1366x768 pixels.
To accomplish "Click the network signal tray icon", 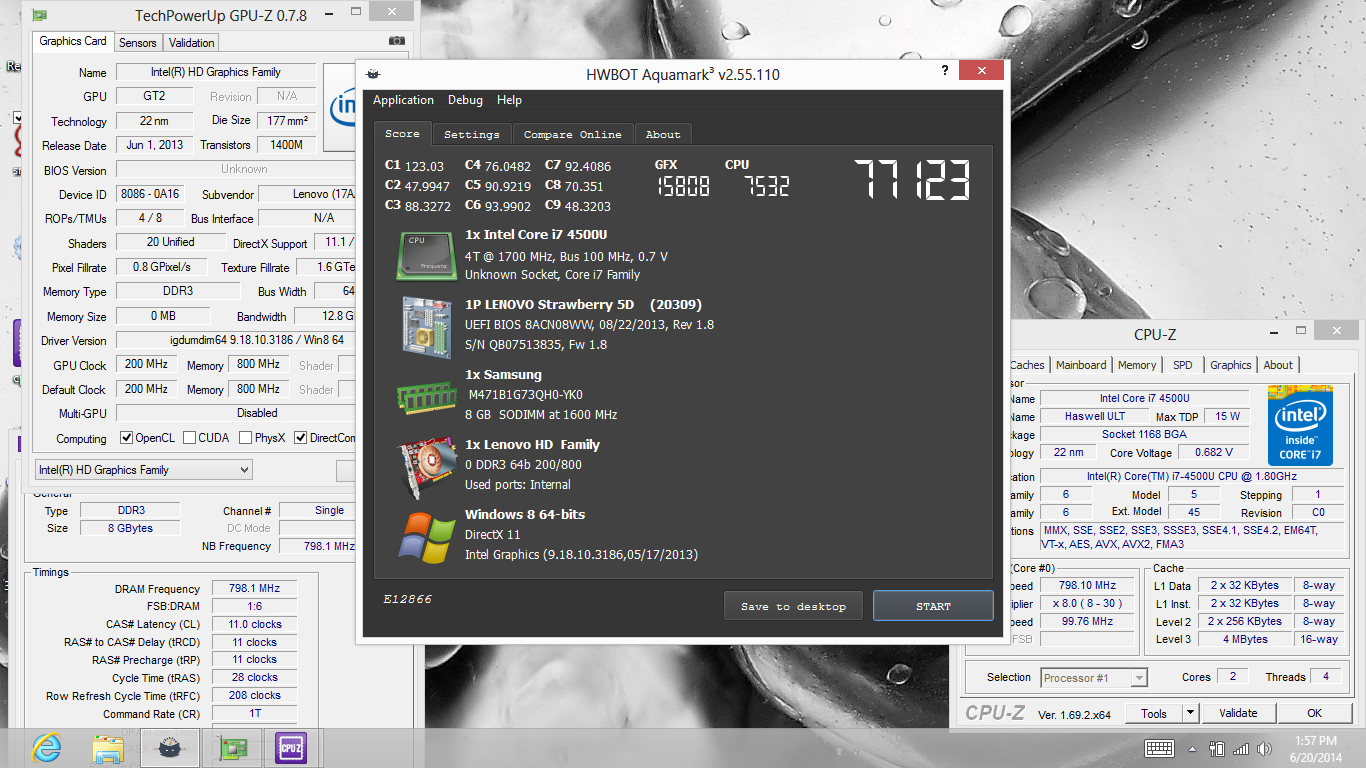I will pos(1241,748).
